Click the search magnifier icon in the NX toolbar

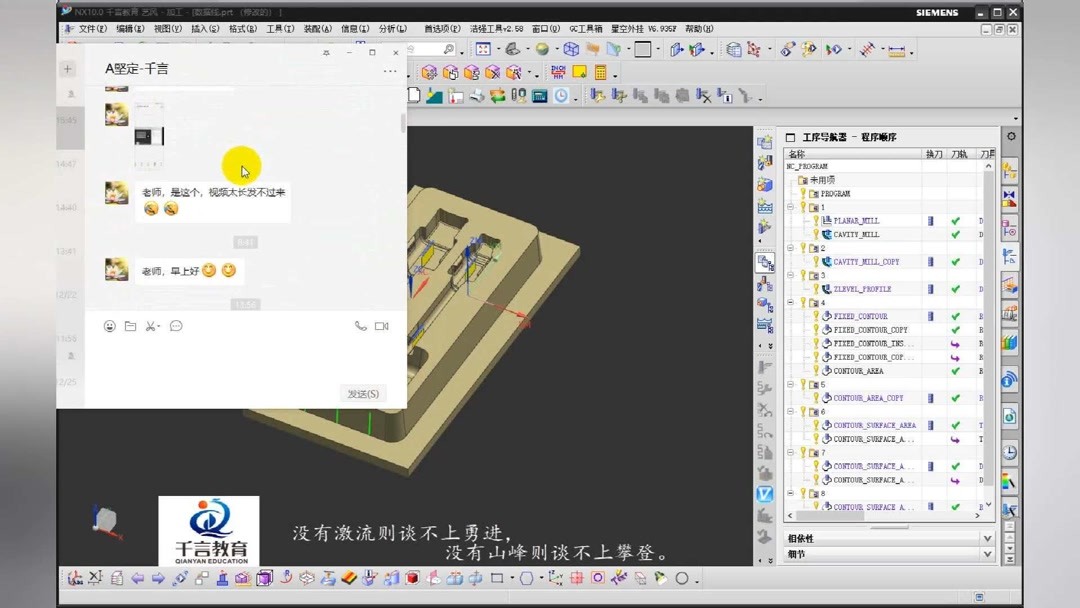[449, 48]
